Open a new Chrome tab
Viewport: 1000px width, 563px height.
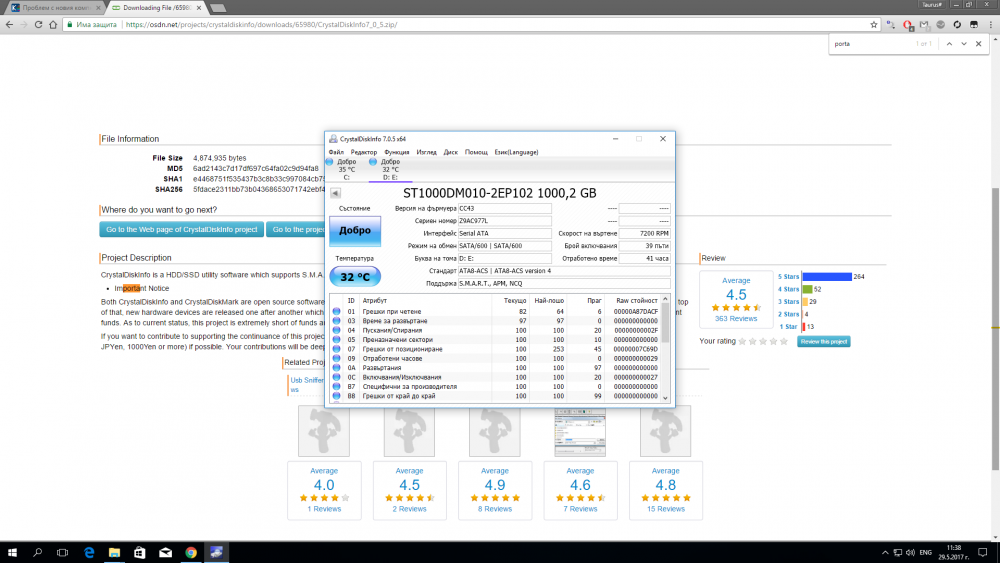[x=218, y=8]
